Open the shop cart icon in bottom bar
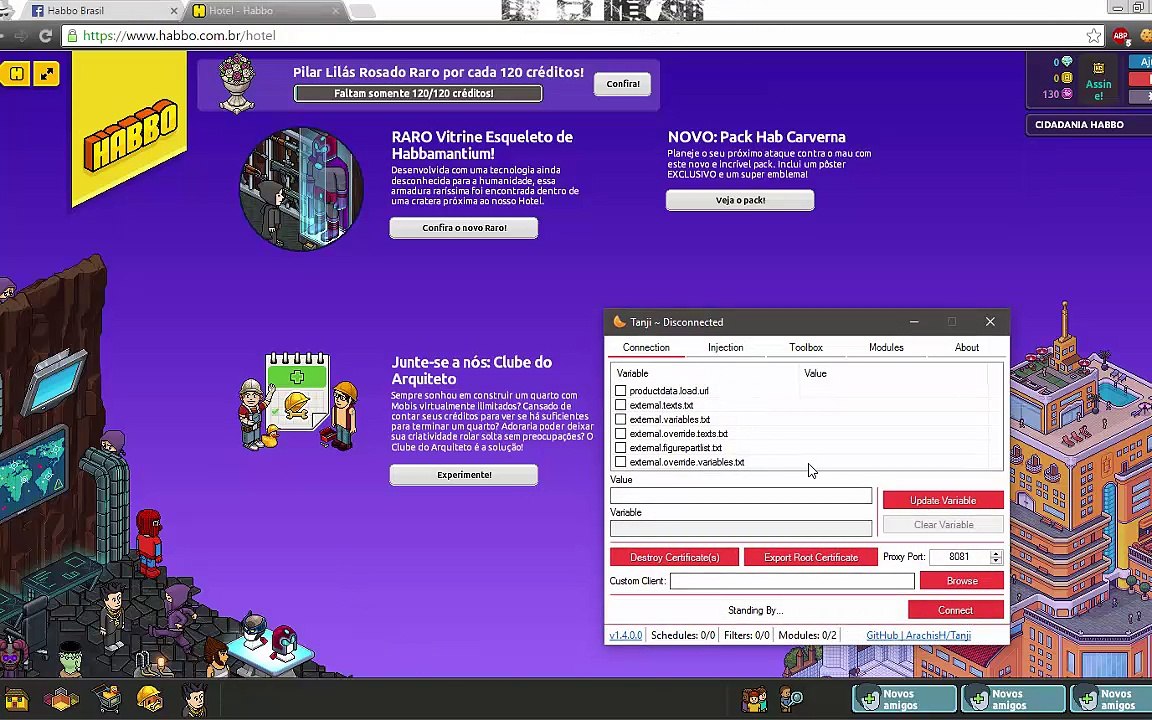 coord(107,698)
